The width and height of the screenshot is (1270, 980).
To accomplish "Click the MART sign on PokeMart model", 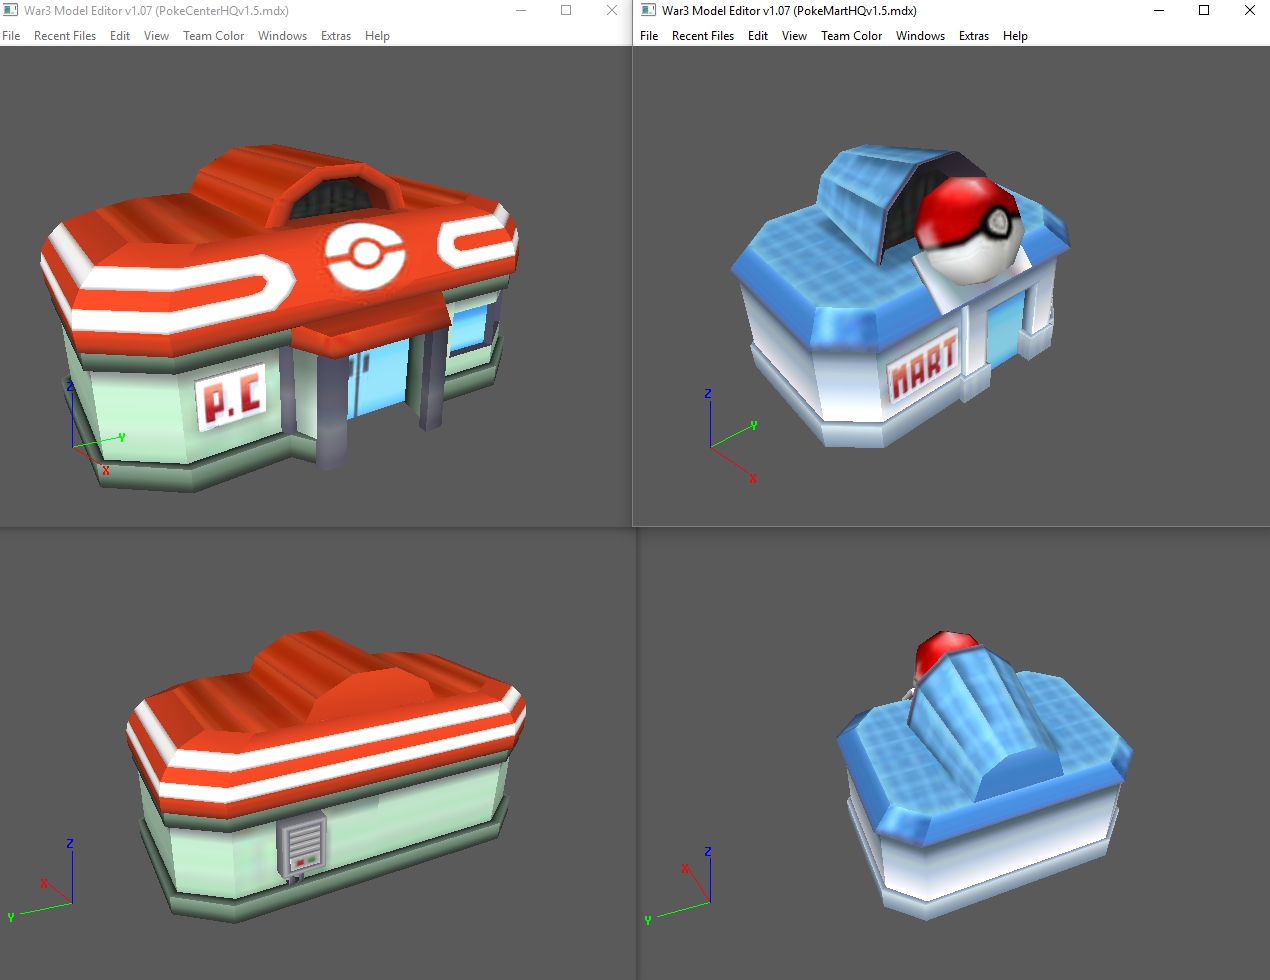I will [923, 365].
